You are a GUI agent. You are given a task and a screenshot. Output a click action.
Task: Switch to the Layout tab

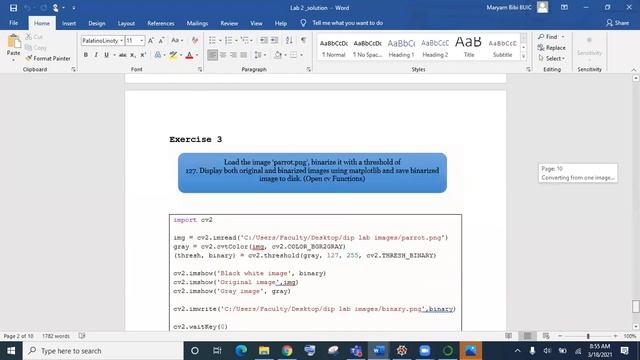click(126, 23)
